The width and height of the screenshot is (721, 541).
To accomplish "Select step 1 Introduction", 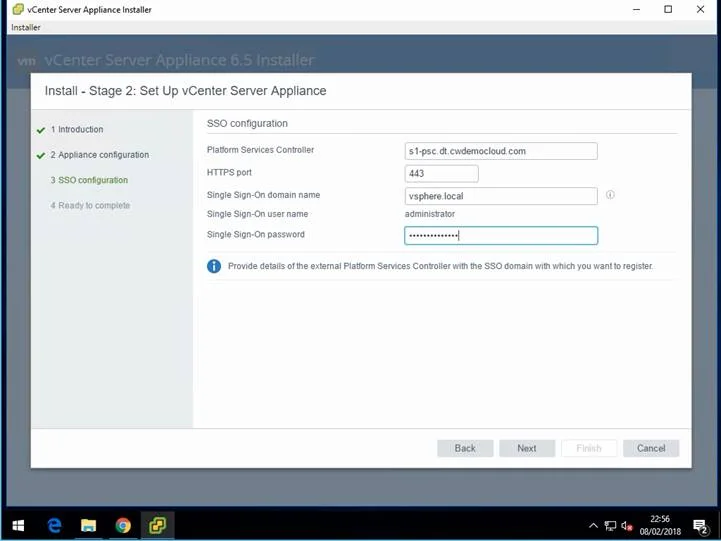I will pyautogui.click(x=77, y=130).
